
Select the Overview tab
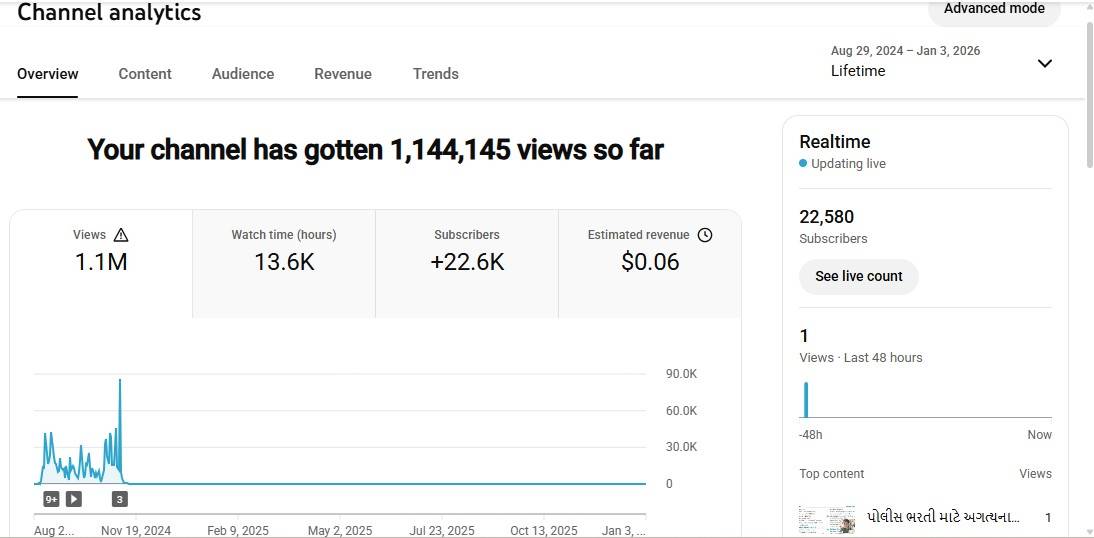coord(48,74)
